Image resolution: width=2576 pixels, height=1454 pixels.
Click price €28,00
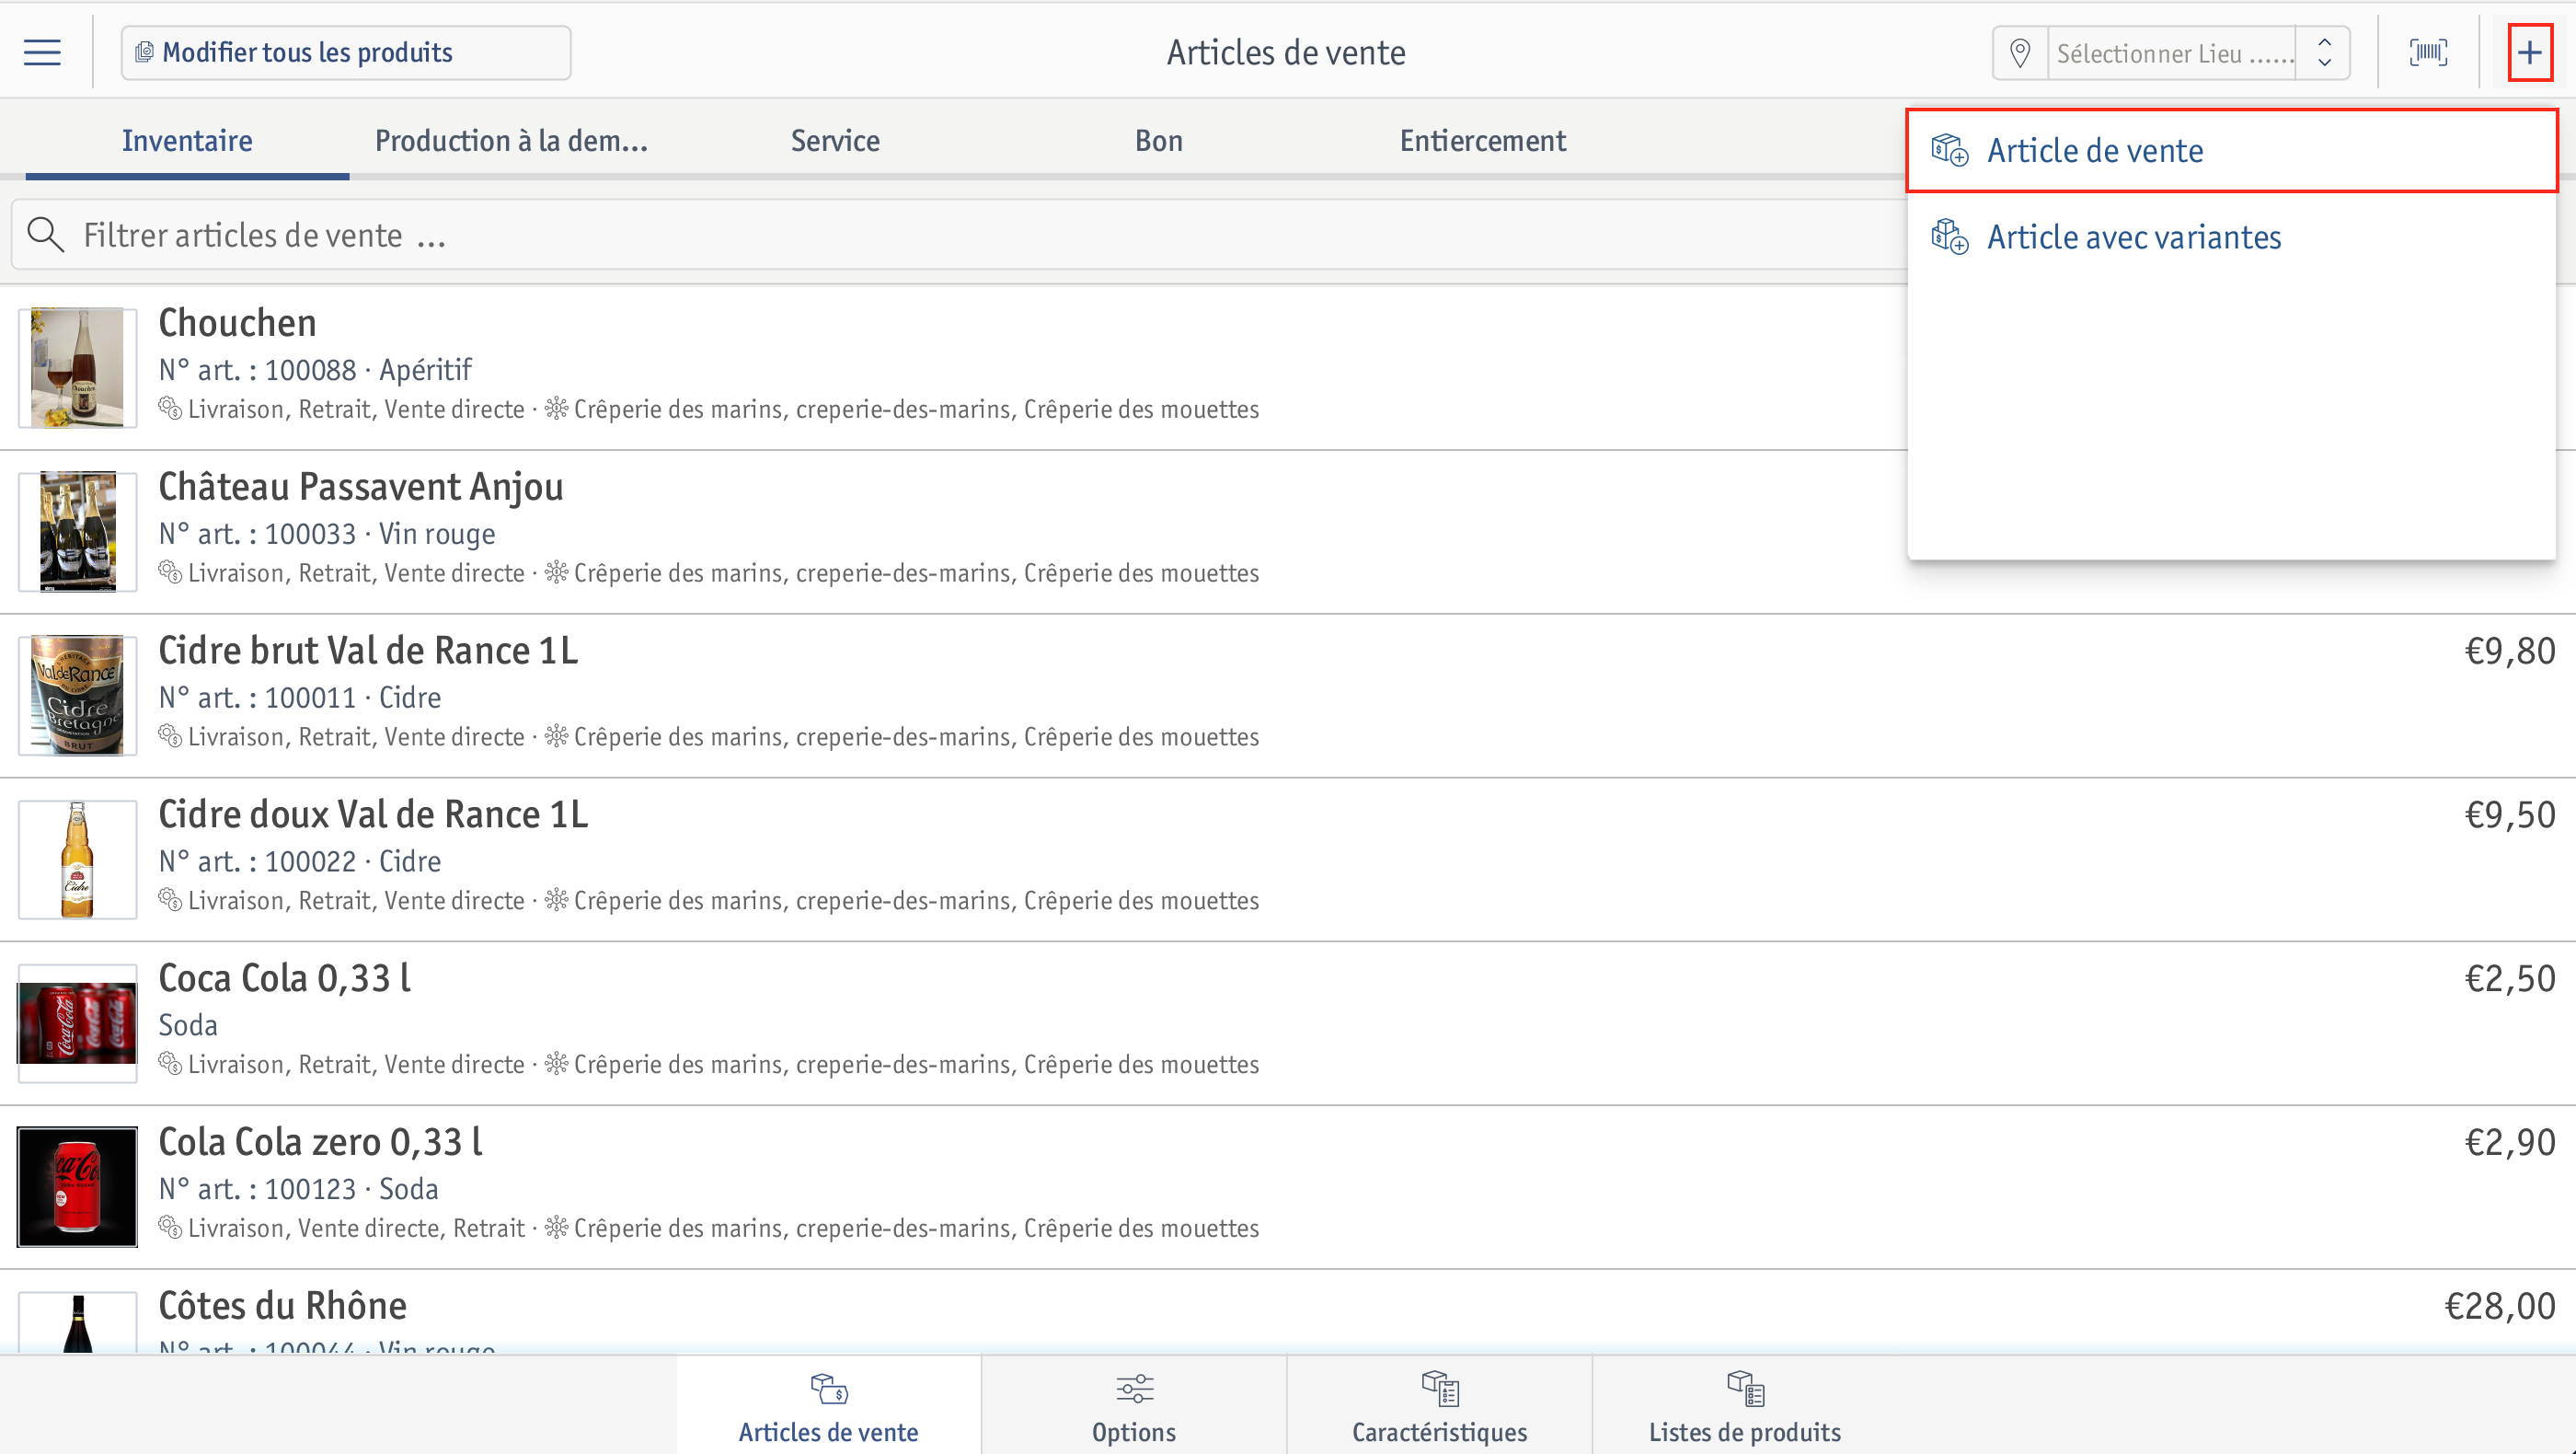(2500, 1307)
